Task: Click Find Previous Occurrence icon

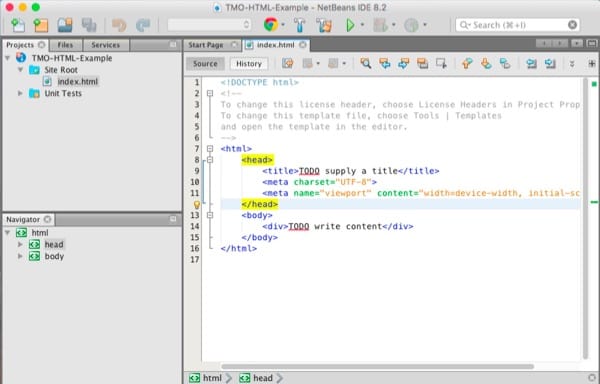Action: [385, 63]
